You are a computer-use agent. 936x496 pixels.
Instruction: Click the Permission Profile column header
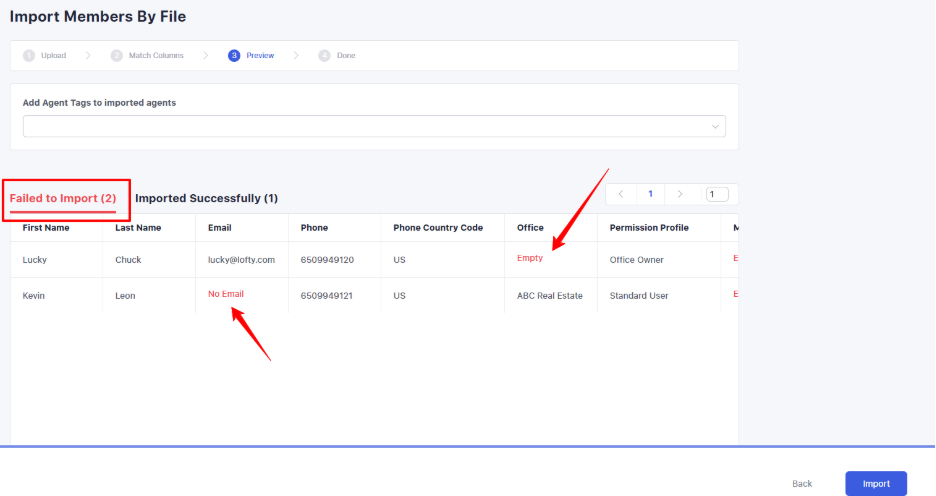(x=649, y=228)
